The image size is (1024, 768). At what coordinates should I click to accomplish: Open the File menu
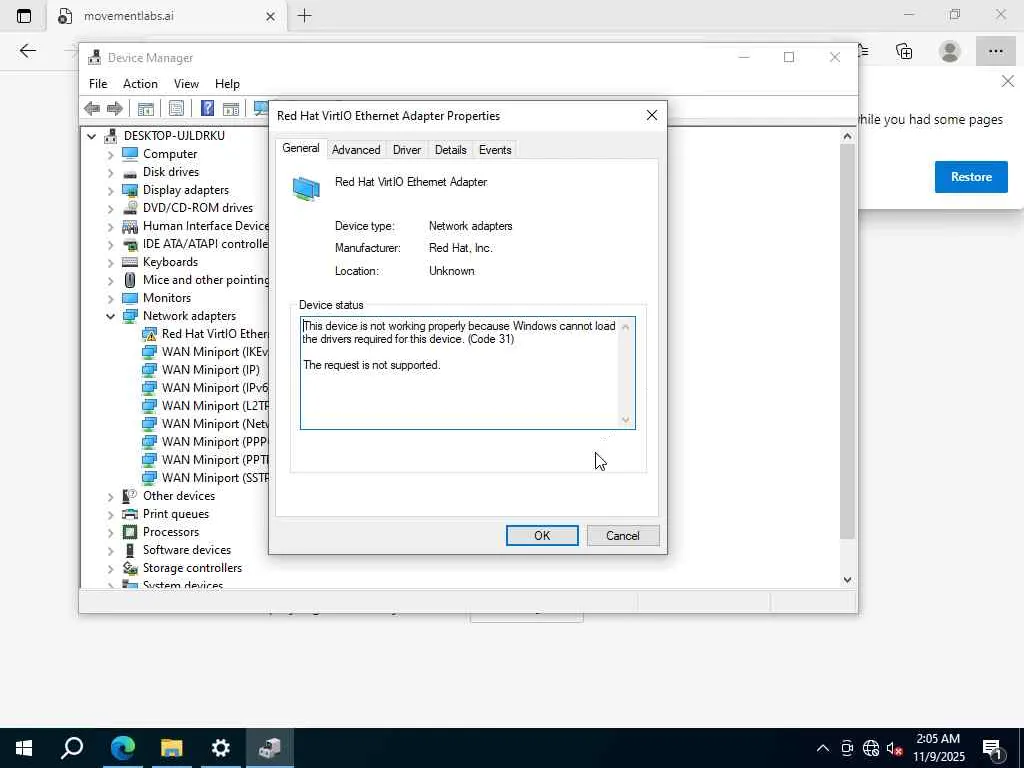pos(98,84)
